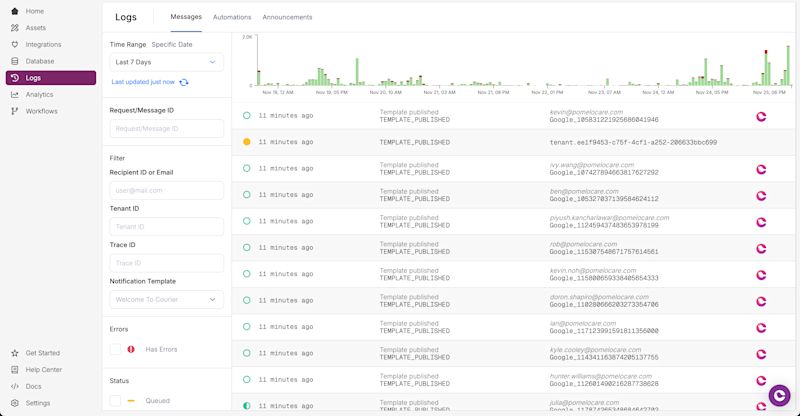800x416 pixels.
Task: Click status circle of ian@pomelocare.com row
Action: point(246,327)
